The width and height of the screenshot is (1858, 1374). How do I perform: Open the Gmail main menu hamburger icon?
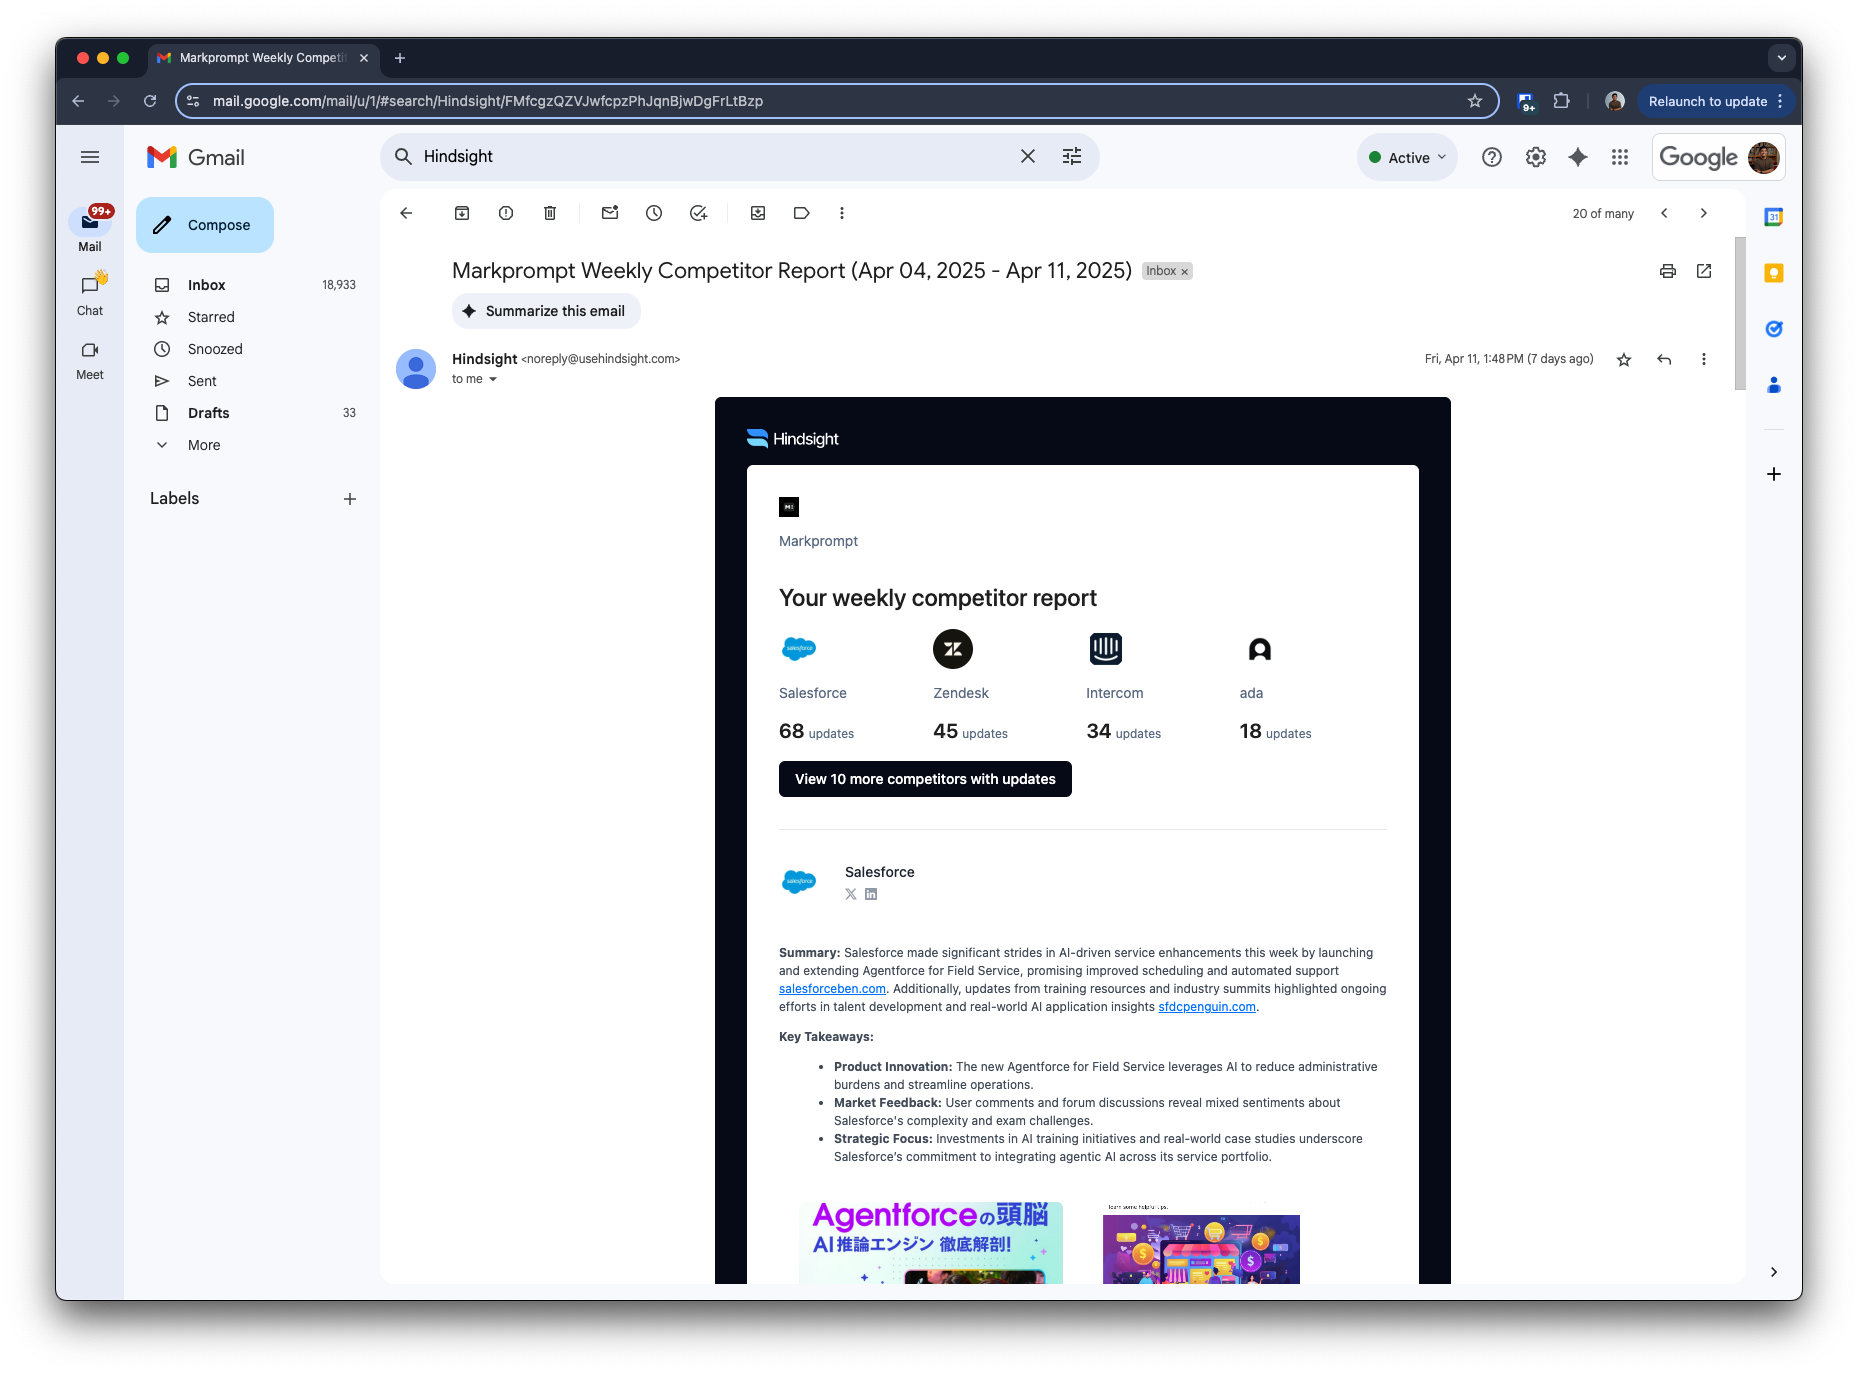click(90, 157)
